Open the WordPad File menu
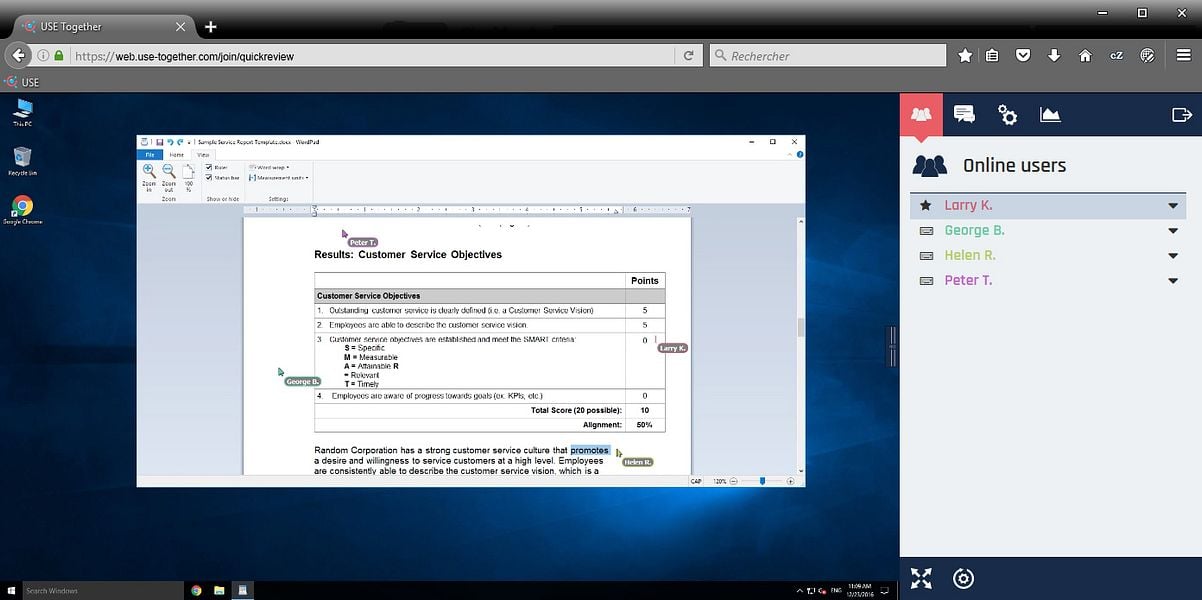The height and width of the screenshot is (600, 1202). (x=148, y=155)
